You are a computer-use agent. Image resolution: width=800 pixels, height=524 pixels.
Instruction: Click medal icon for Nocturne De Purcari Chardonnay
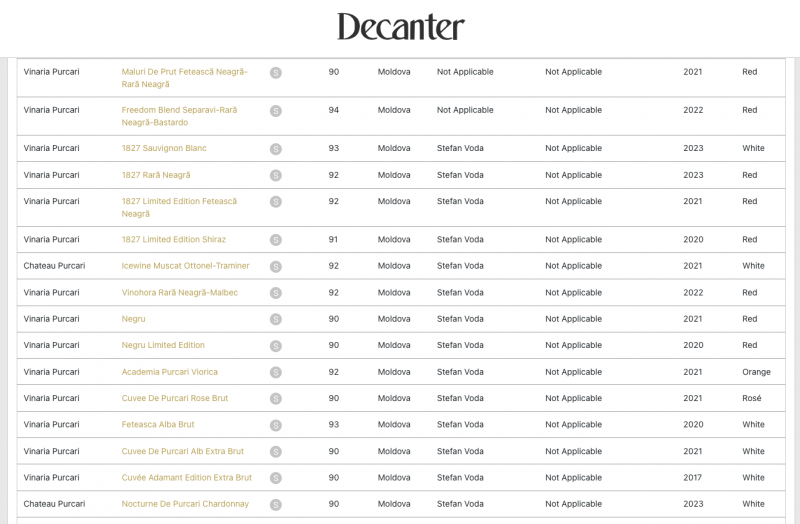coord(276,505)
